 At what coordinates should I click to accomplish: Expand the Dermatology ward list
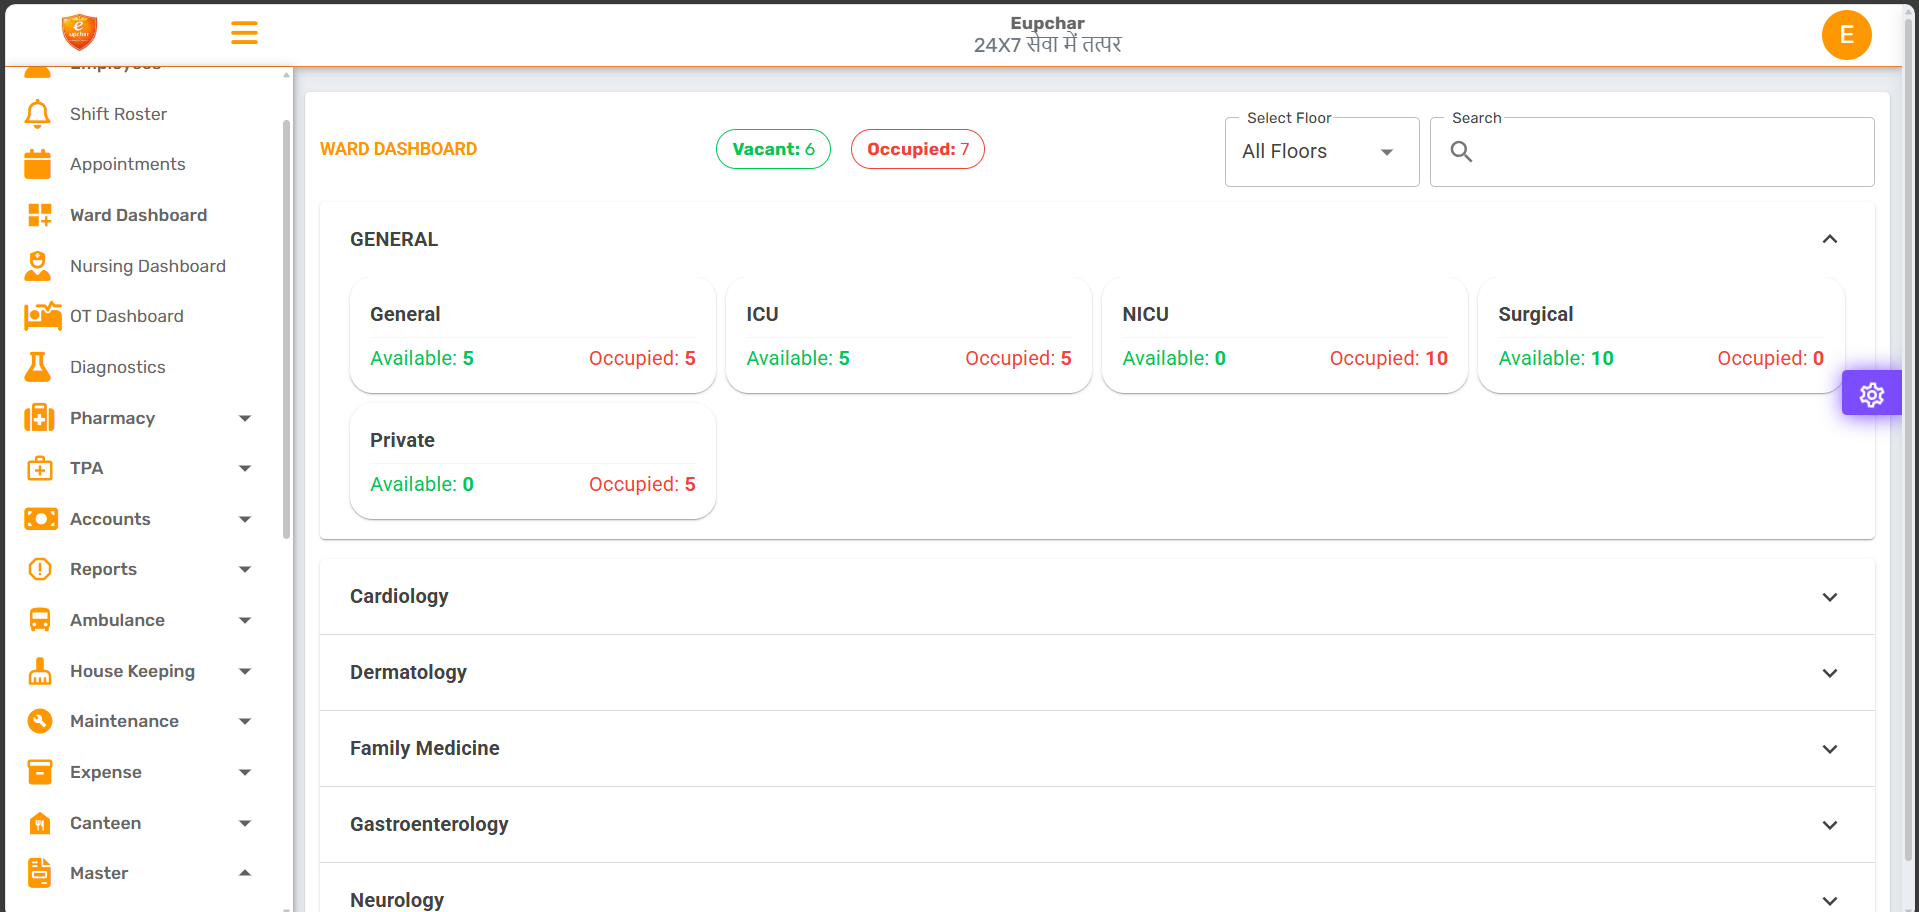pos(1830,673)
